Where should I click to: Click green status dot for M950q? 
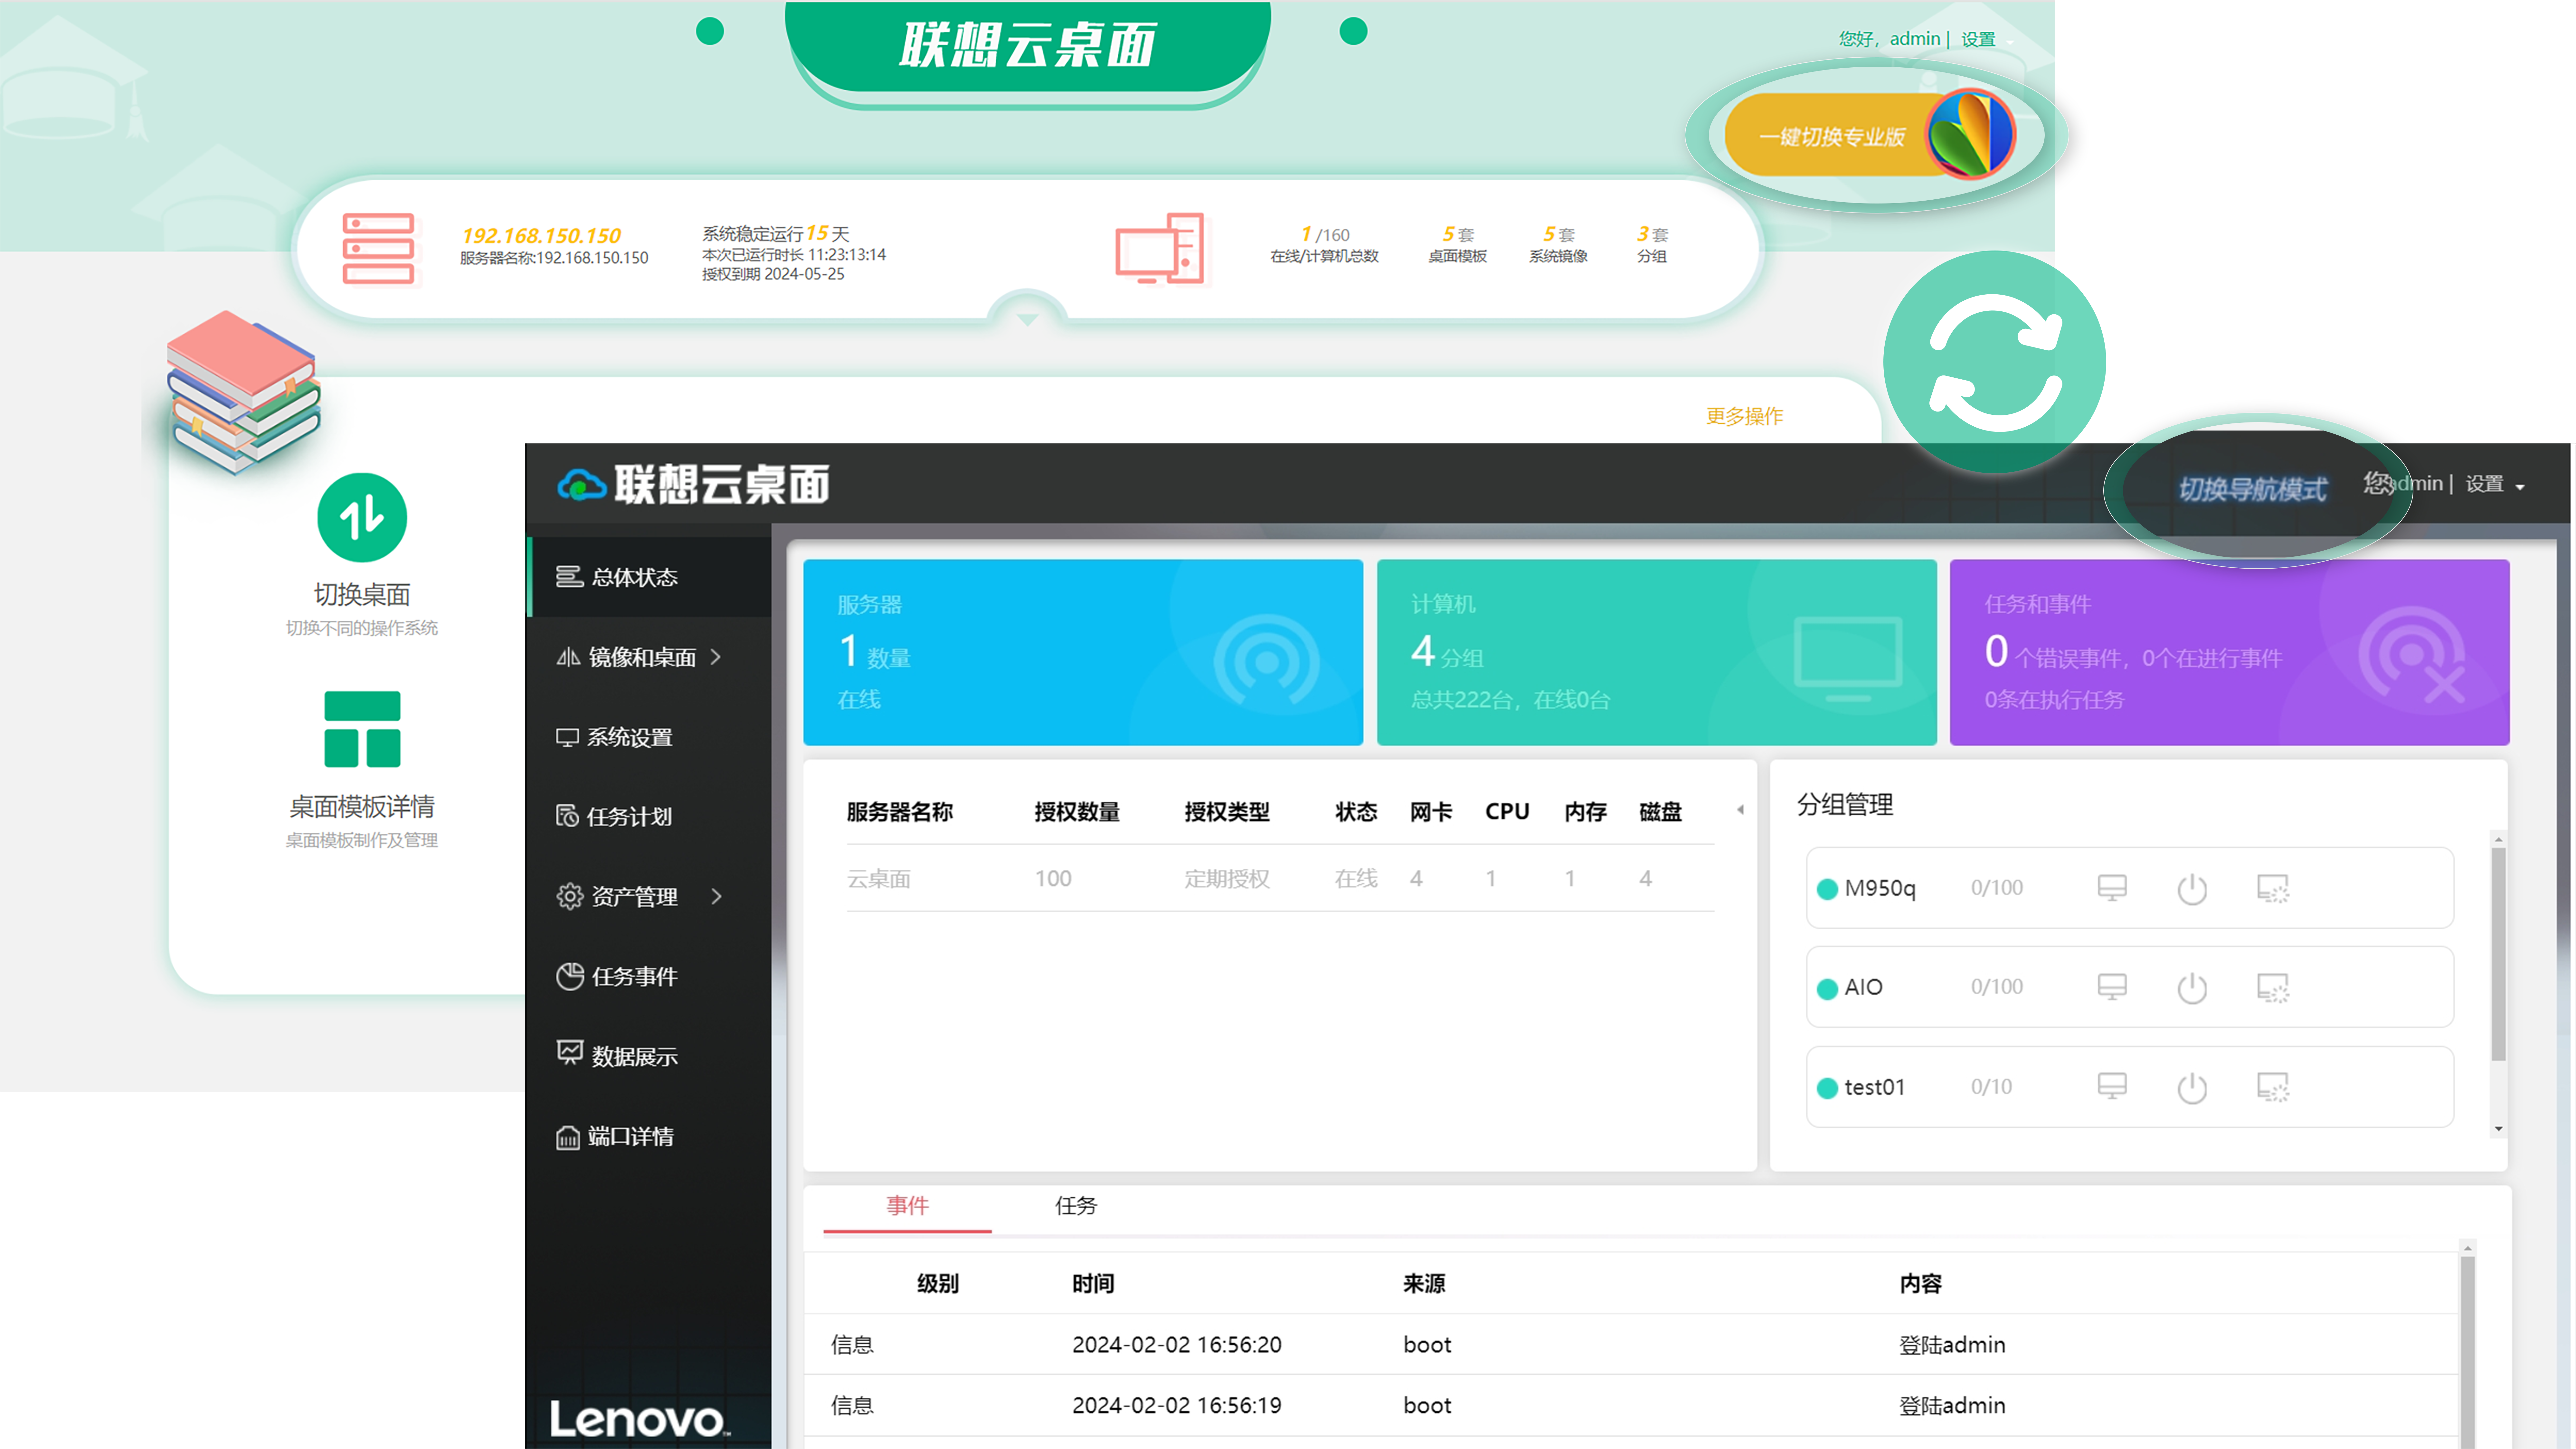[1827, 889]
